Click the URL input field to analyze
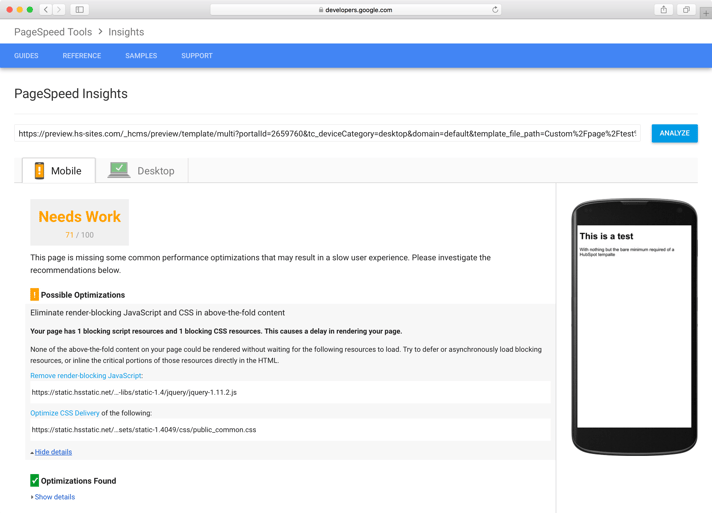 tap(327, 133)
